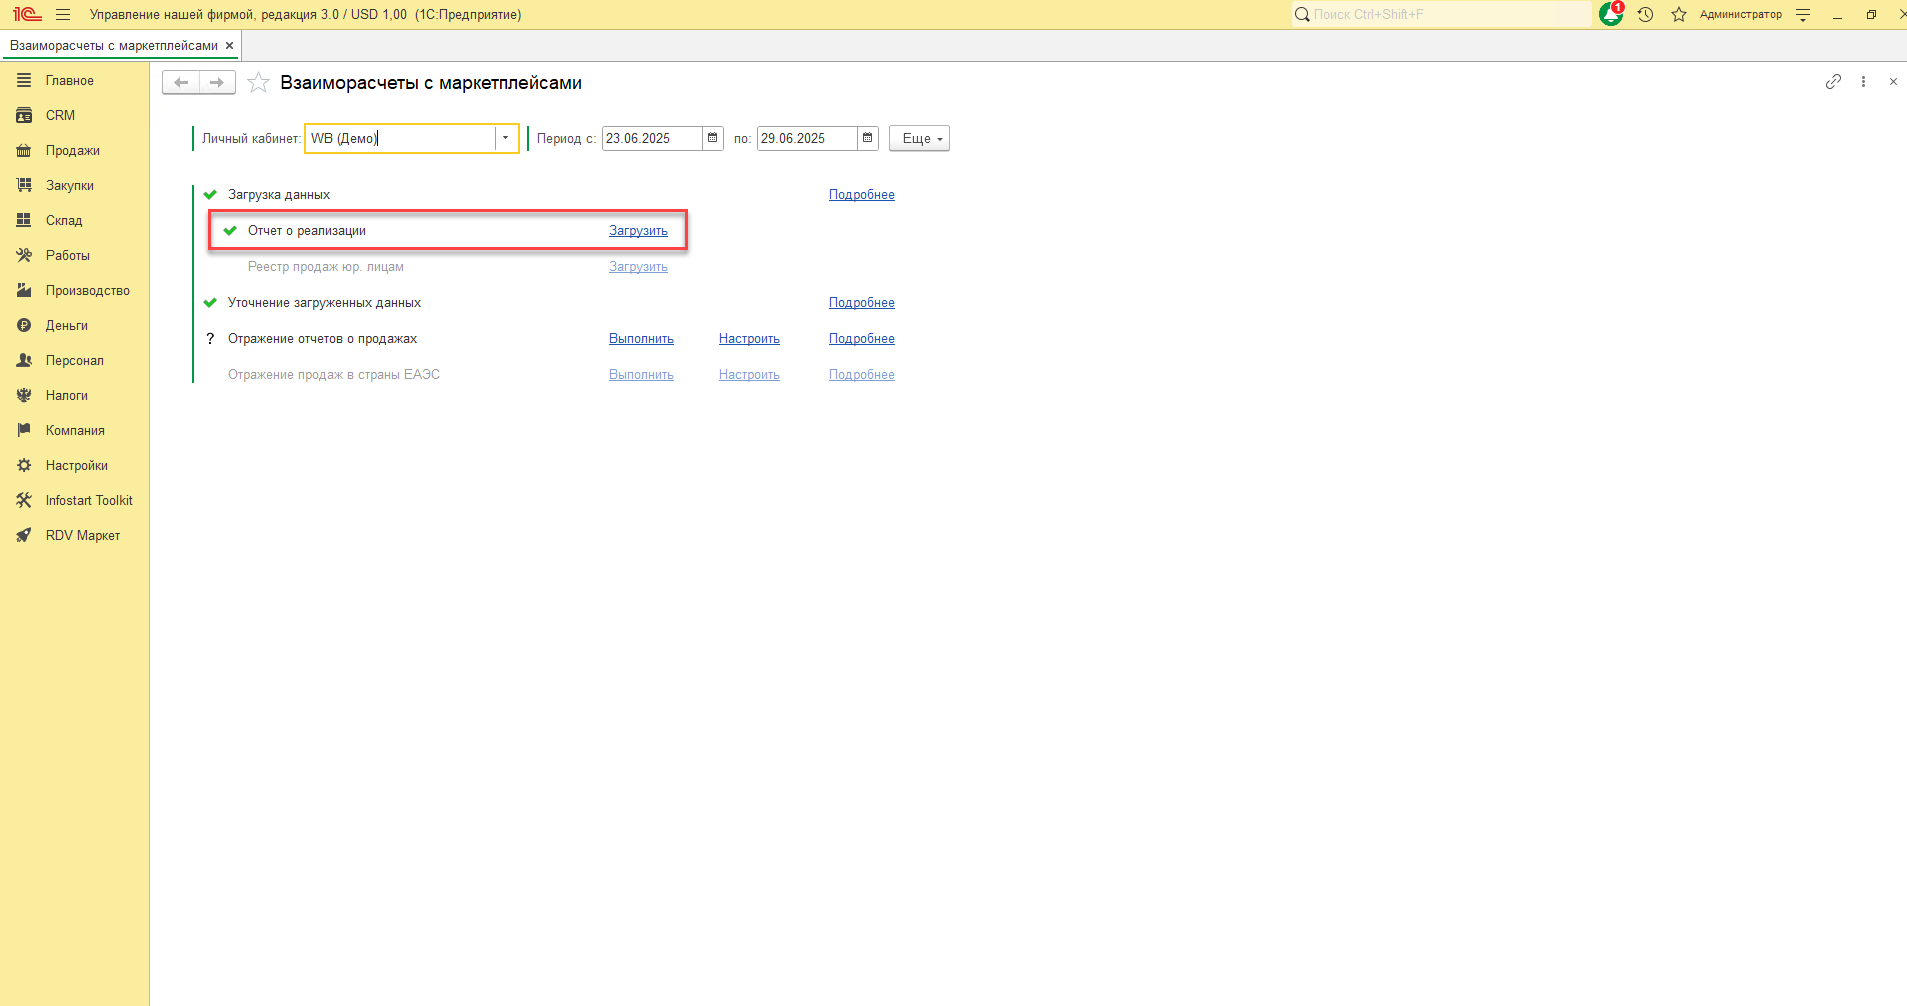Click the period start date field 23.06.2025

(x=652, y=138)
